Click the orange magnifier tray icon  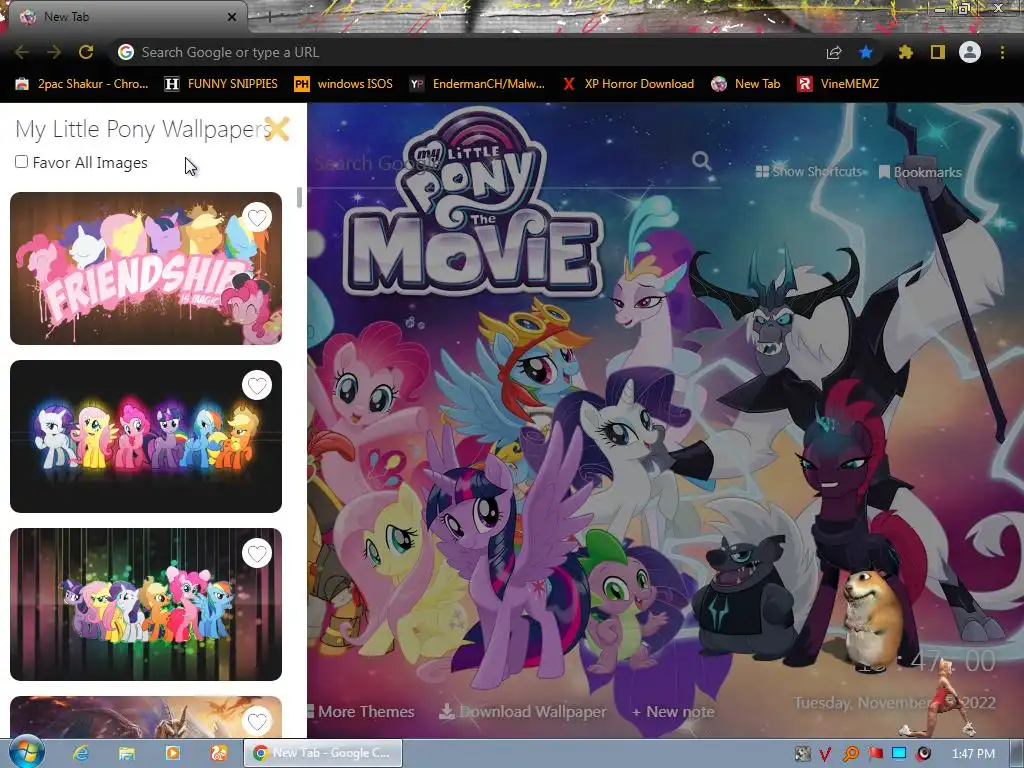[x=850, y=754]
